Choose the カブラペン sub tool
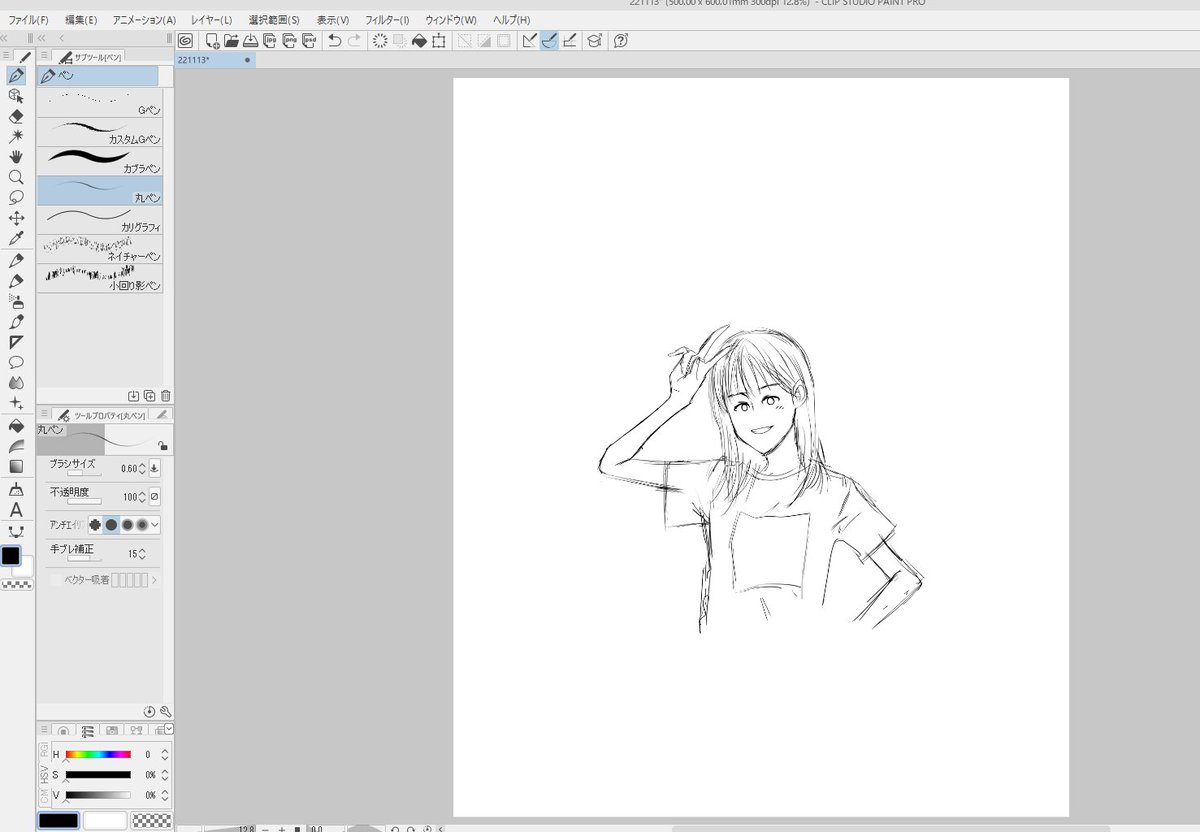Image resolution: width=1200 pixels, height=832 pixels. coord(99,162)
